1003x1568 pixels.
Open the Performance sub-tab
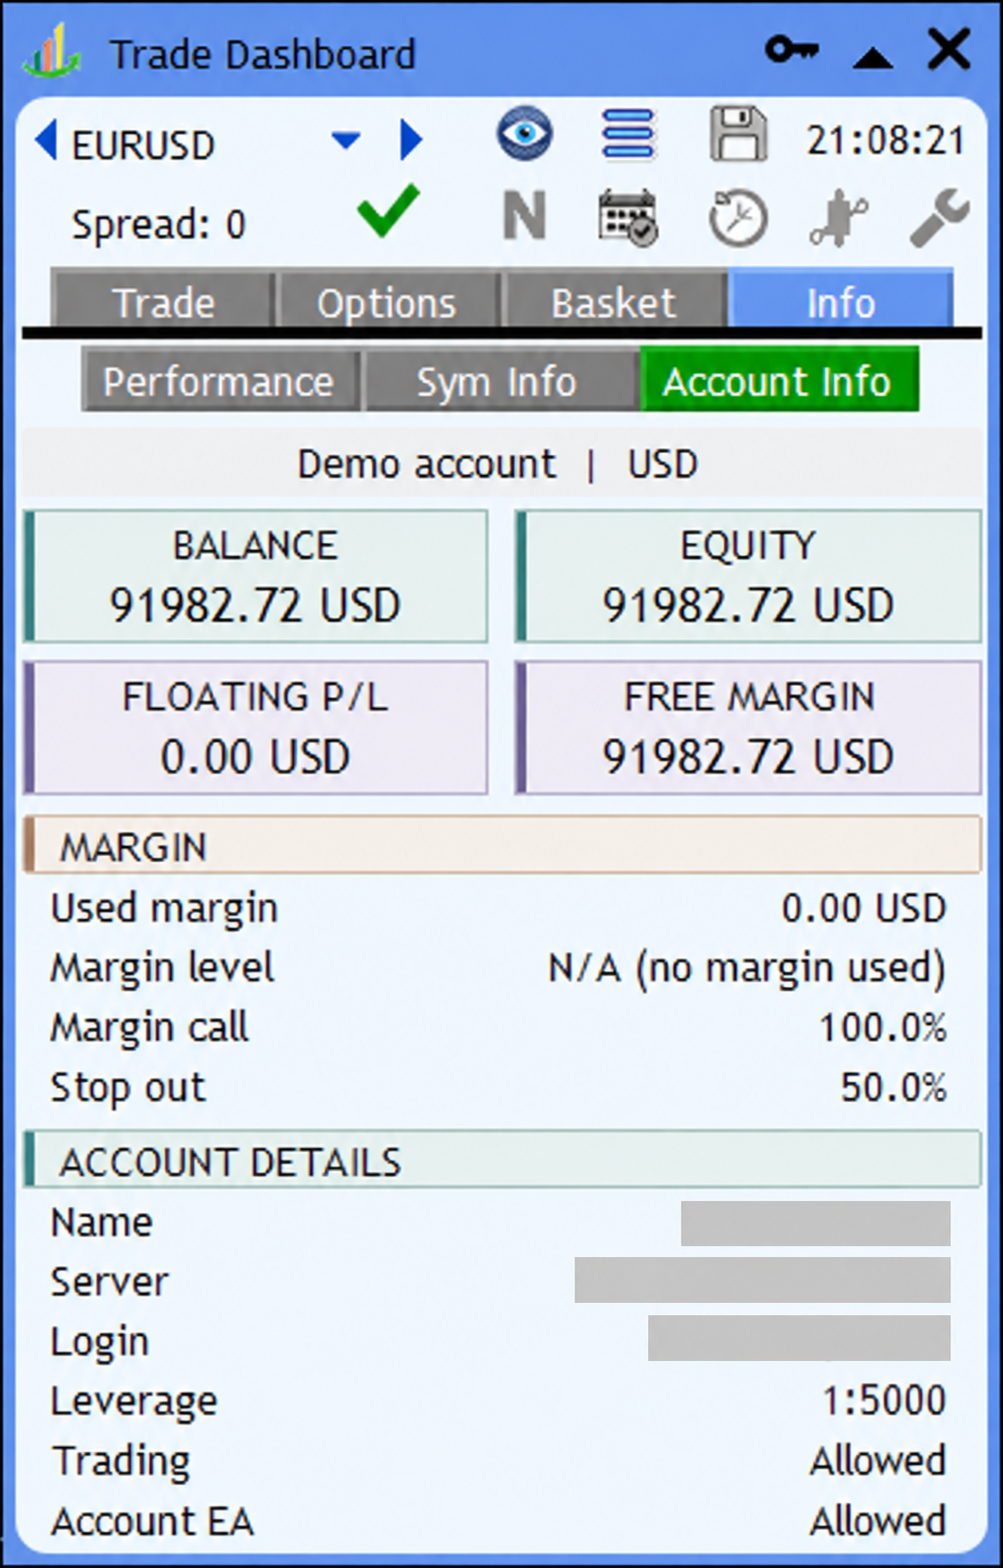tap(219, 381)
